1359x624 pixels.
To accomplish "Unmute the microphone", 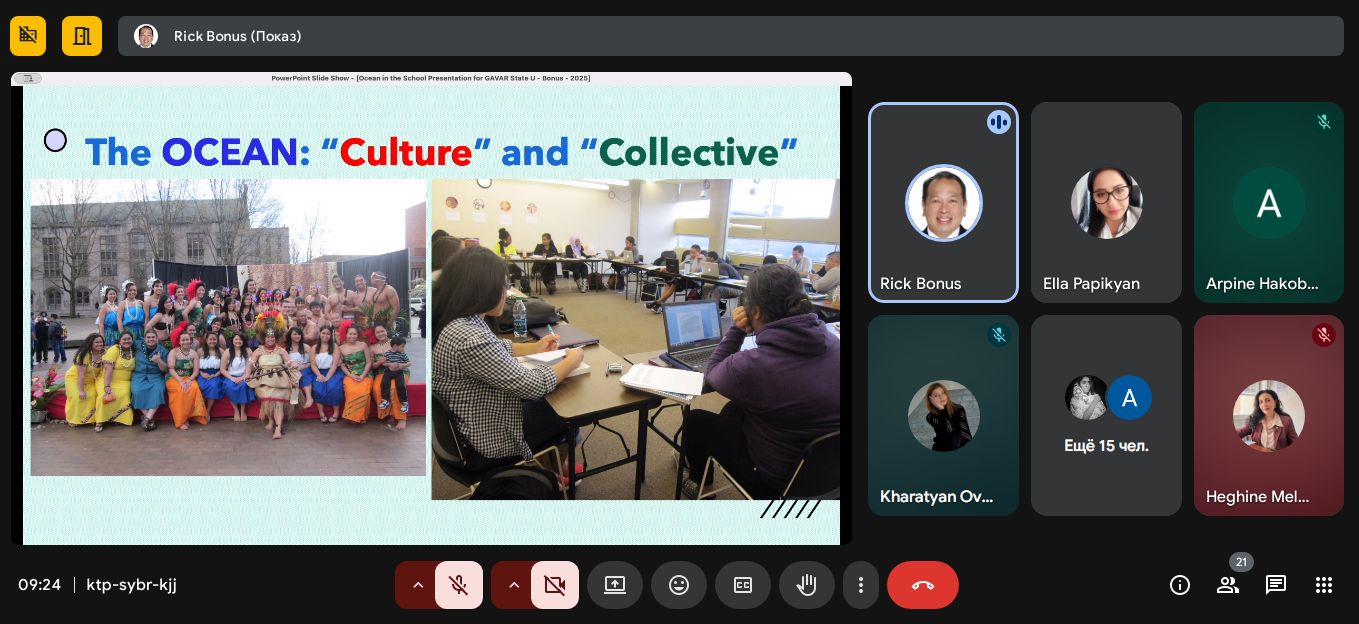I will 459,585.
